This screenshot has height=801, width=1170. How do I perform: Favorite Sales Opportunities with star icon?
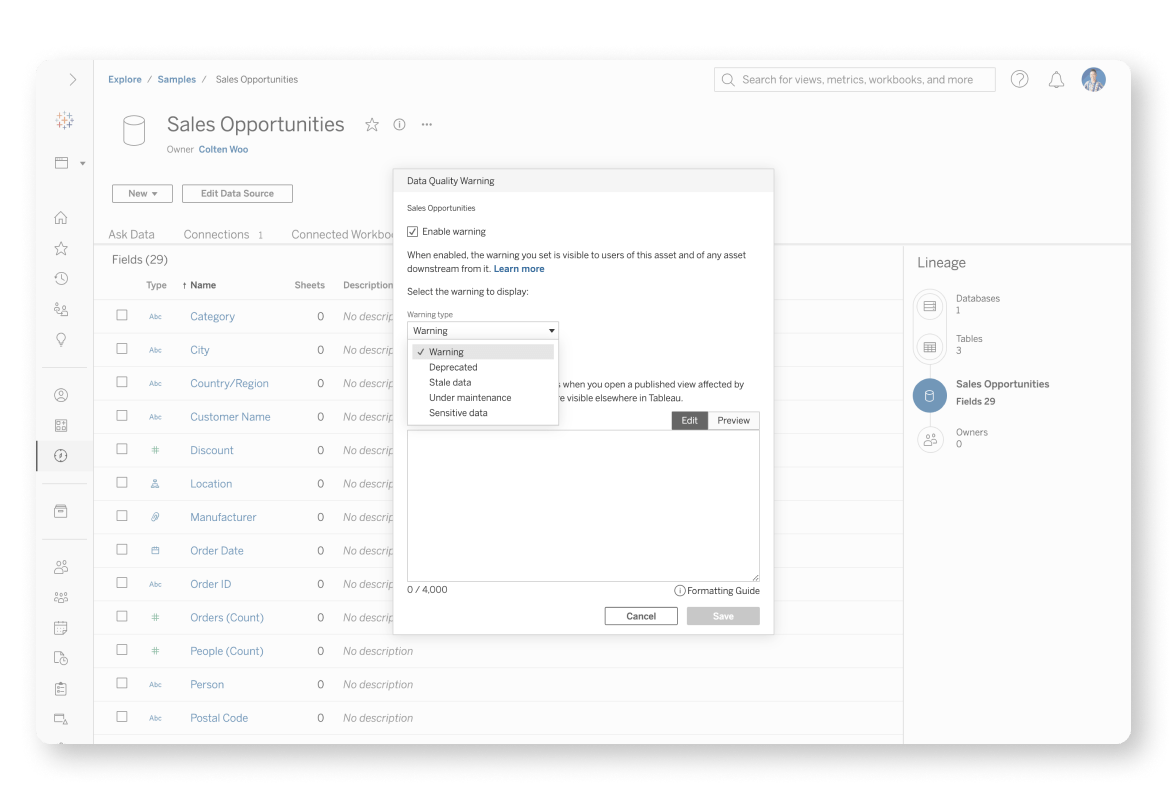pos(372,125)
